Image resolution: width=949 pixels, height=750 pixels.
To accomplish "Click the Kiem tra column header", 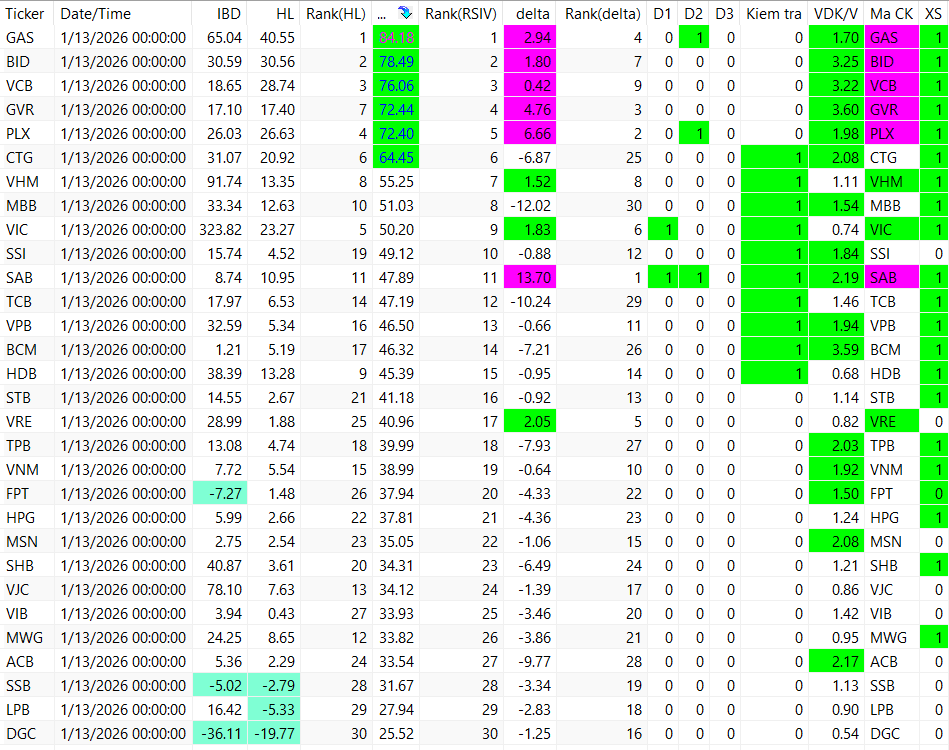I will [774, 13].
